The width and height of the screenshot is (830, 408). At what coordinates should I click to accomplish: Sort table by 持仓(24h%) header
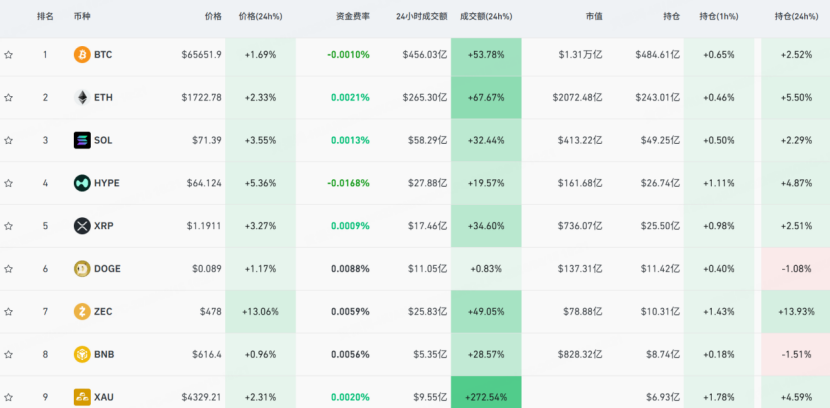pyautogui.click(x=796, y=16)
